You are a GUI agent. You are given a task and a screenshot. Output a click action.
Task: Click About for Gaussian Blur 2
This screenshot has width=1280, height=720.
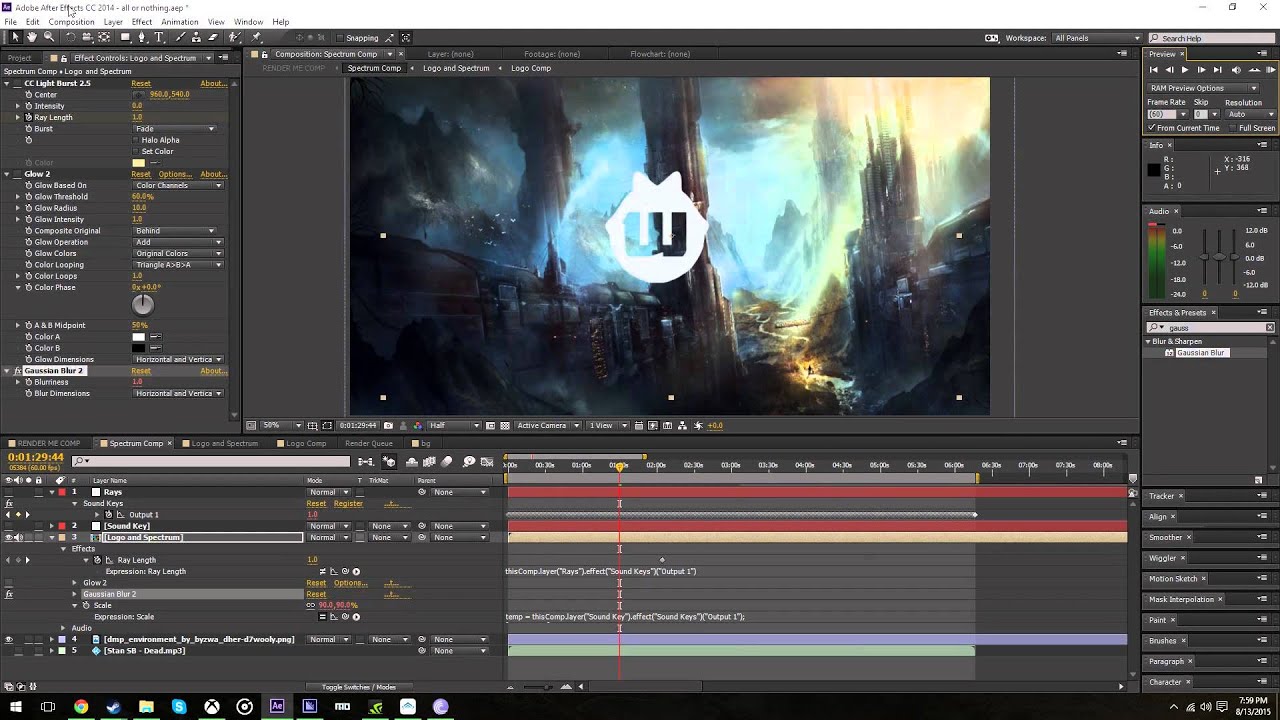point(214,371)
